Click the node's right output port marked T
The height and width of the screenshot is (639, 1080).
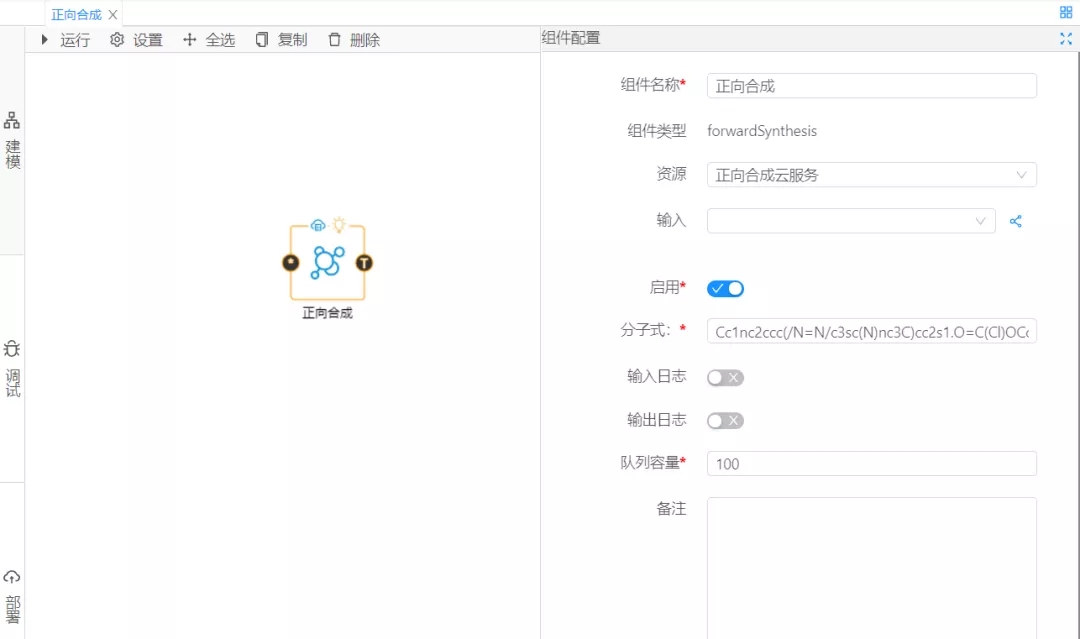coord(364,263)
